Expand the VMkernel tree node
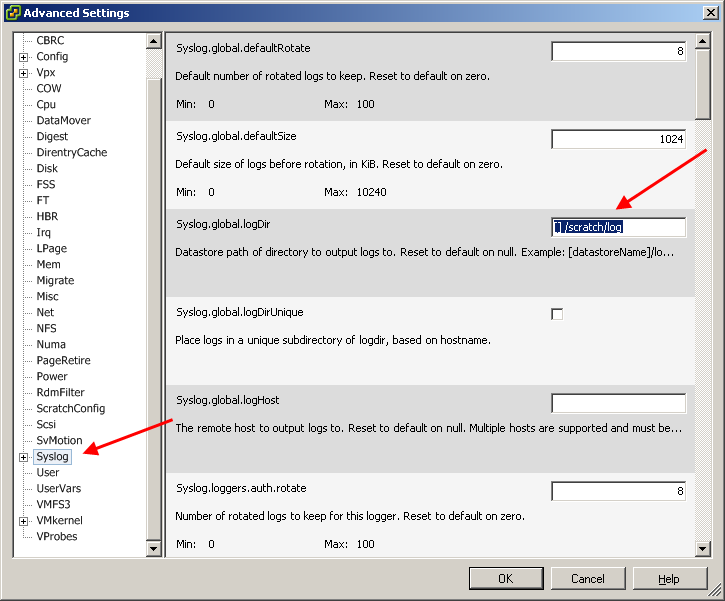Screen dimensions: 725x601 coord(23,521)
